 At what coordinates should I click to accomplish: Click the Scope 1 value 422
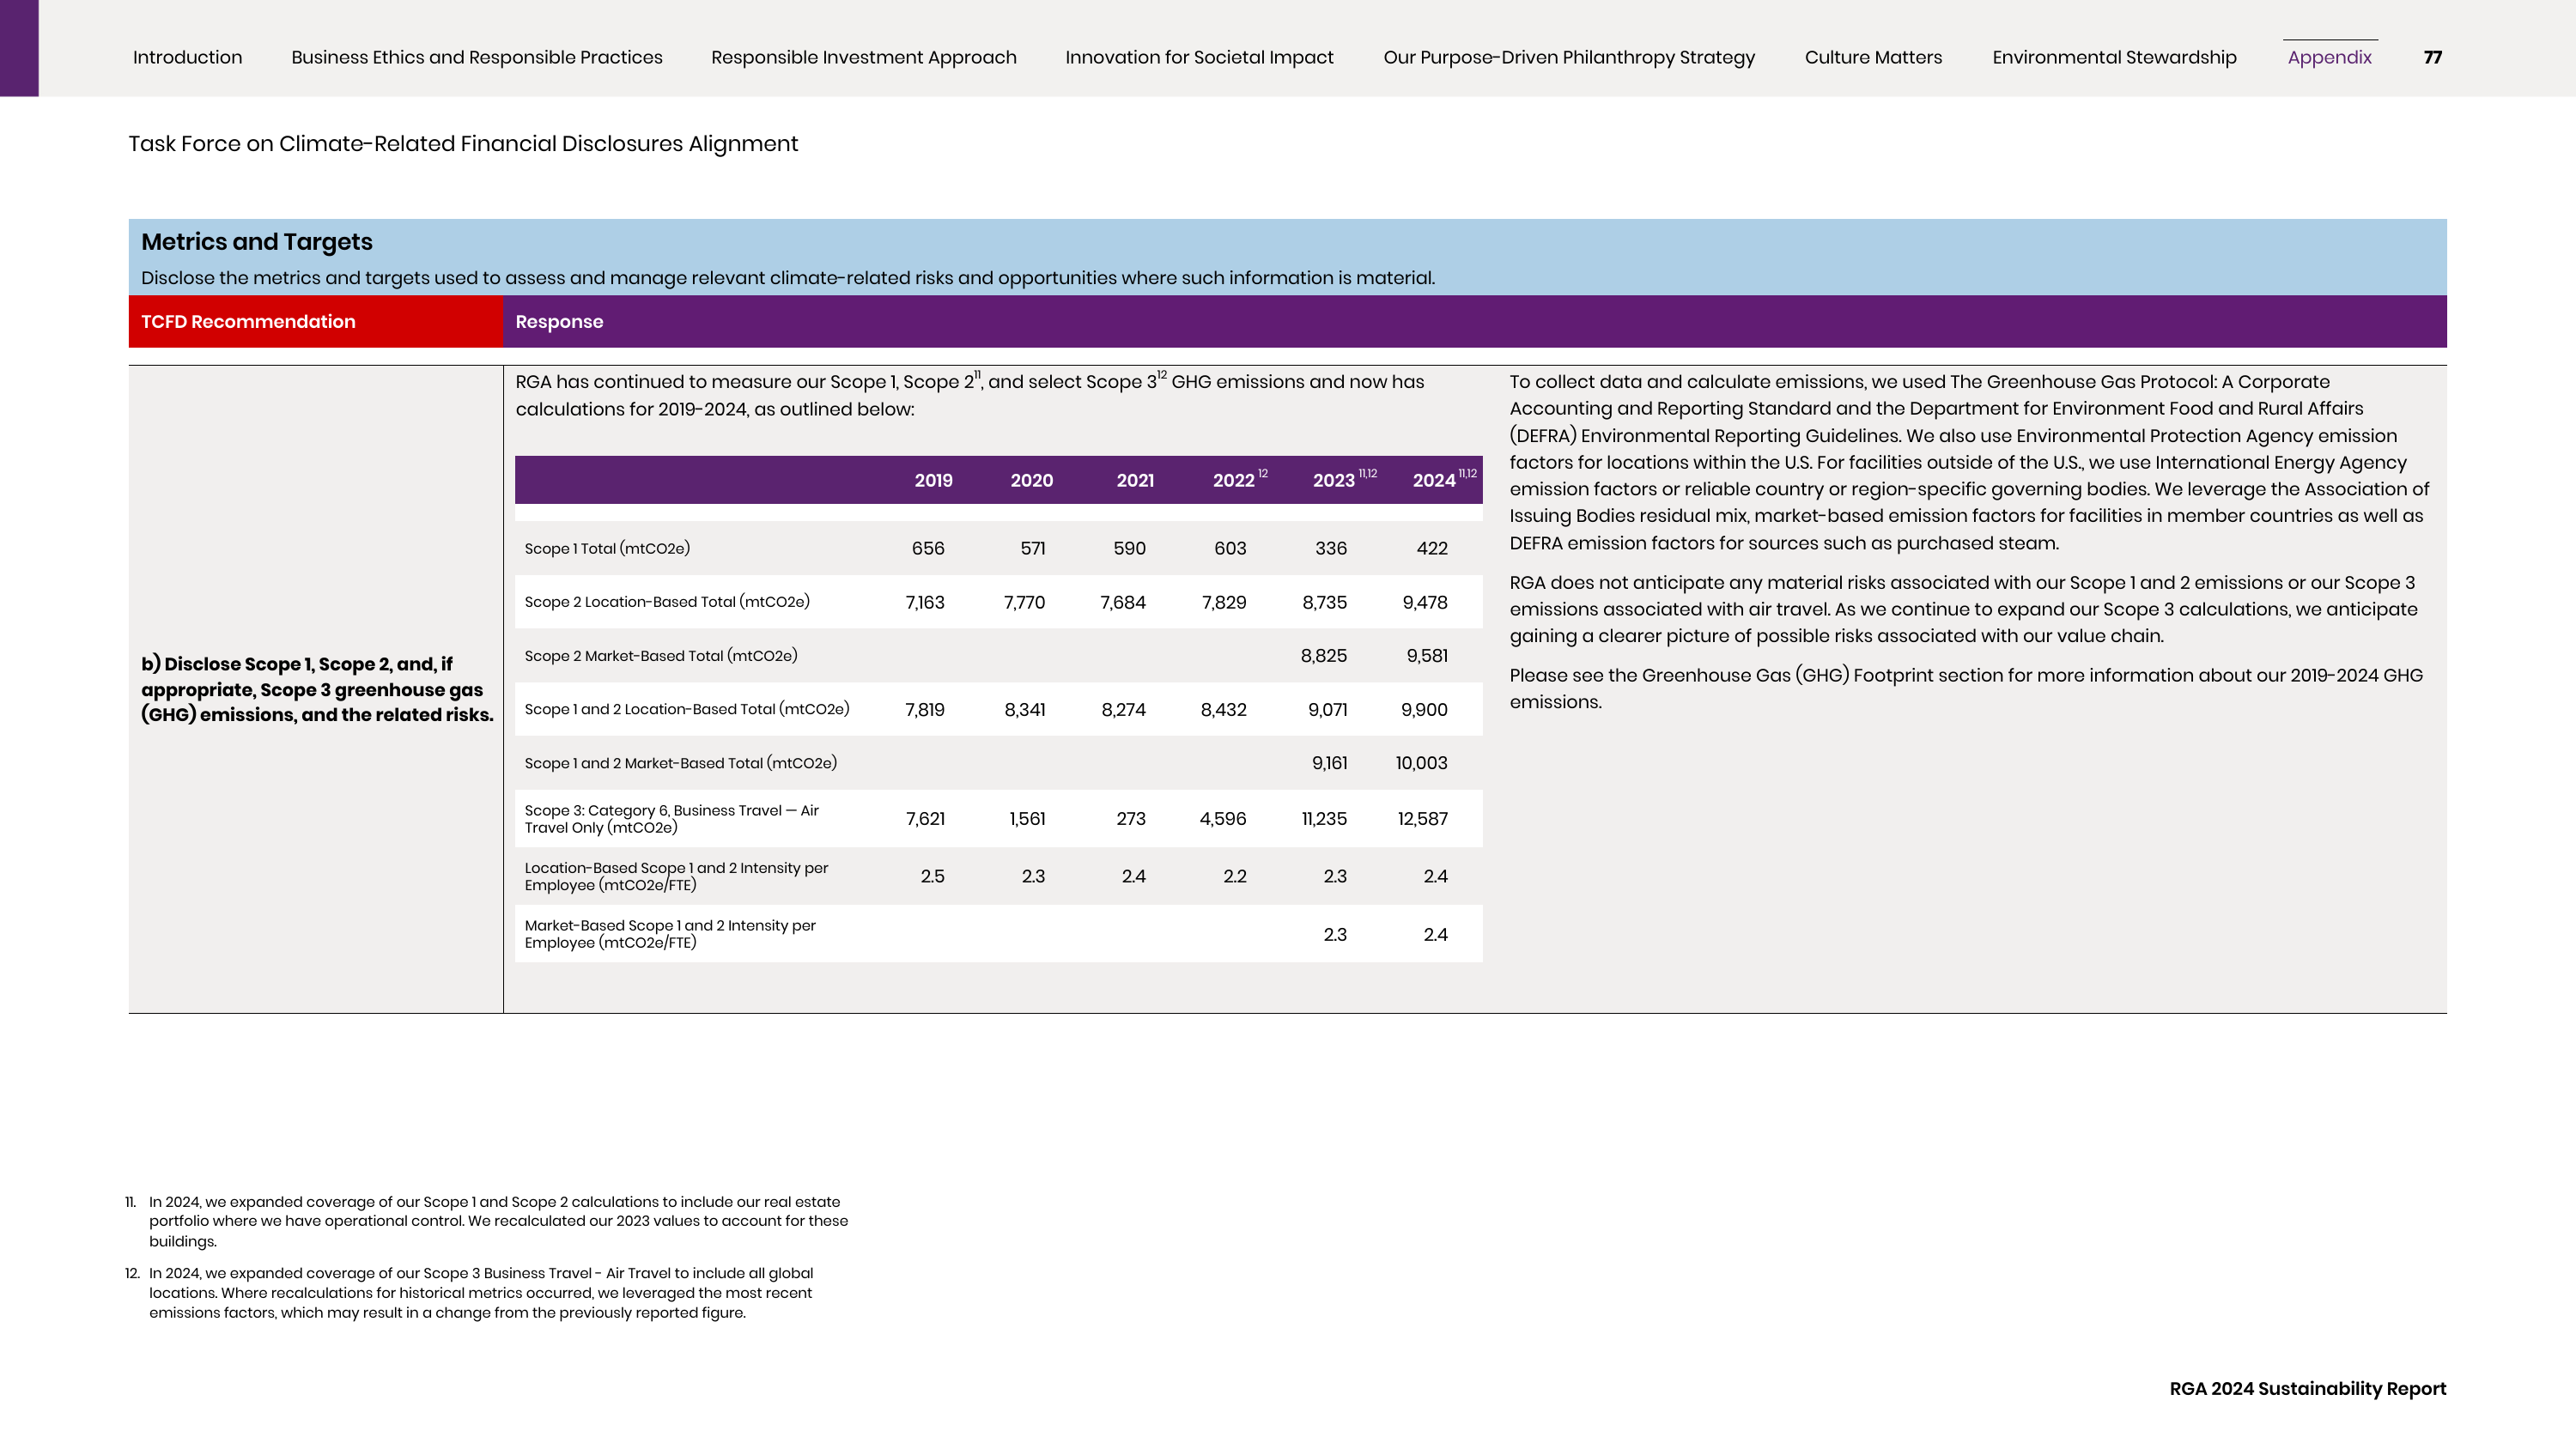pyautogui.click(x=1432, y=548)
